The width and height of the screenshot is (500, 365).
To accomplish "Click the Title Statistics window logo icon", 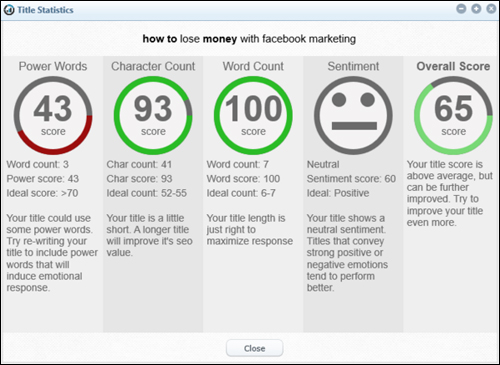I will click(x=9, y=10).
